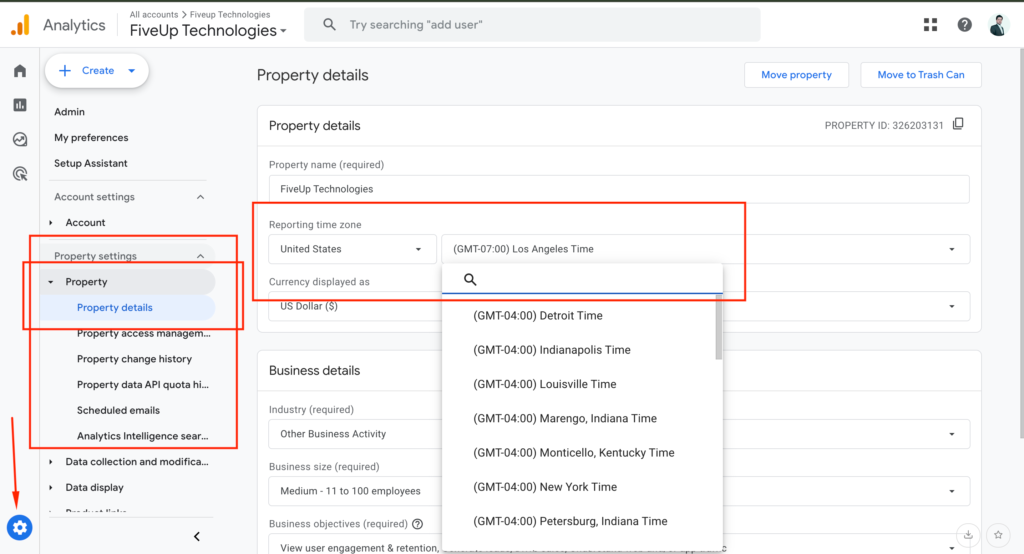The width and height of the screenshot is (1024, 554).
Task: Click the search magnifier in the top bar
Action: pyautogui.click(x=329, y=25)
